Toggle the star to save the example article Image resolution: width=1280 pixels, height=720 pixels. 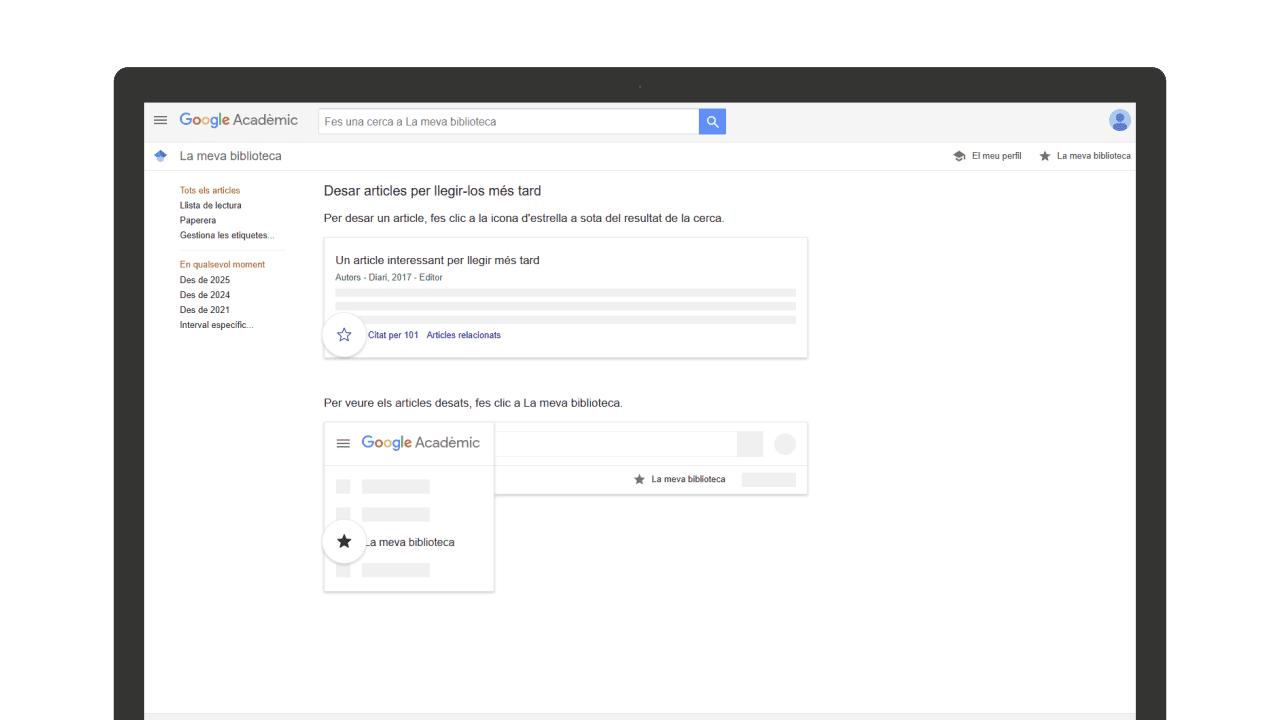coord(344,334)
